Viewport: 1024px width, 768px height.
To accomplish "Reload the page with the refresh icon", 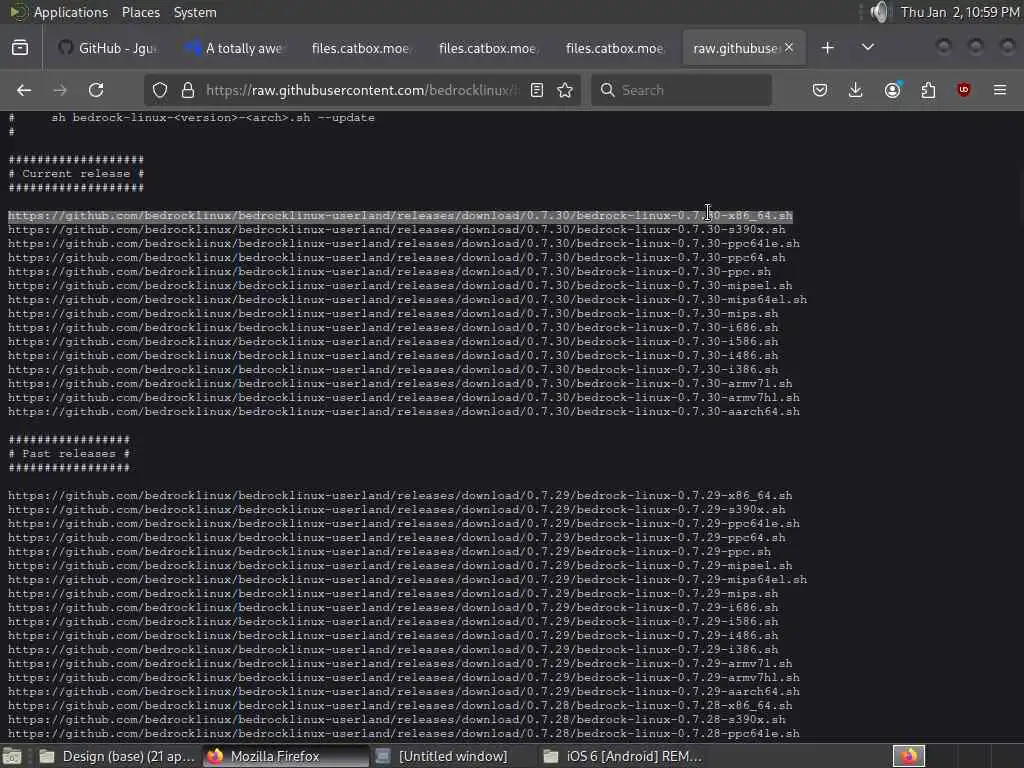I will (96, 90).
